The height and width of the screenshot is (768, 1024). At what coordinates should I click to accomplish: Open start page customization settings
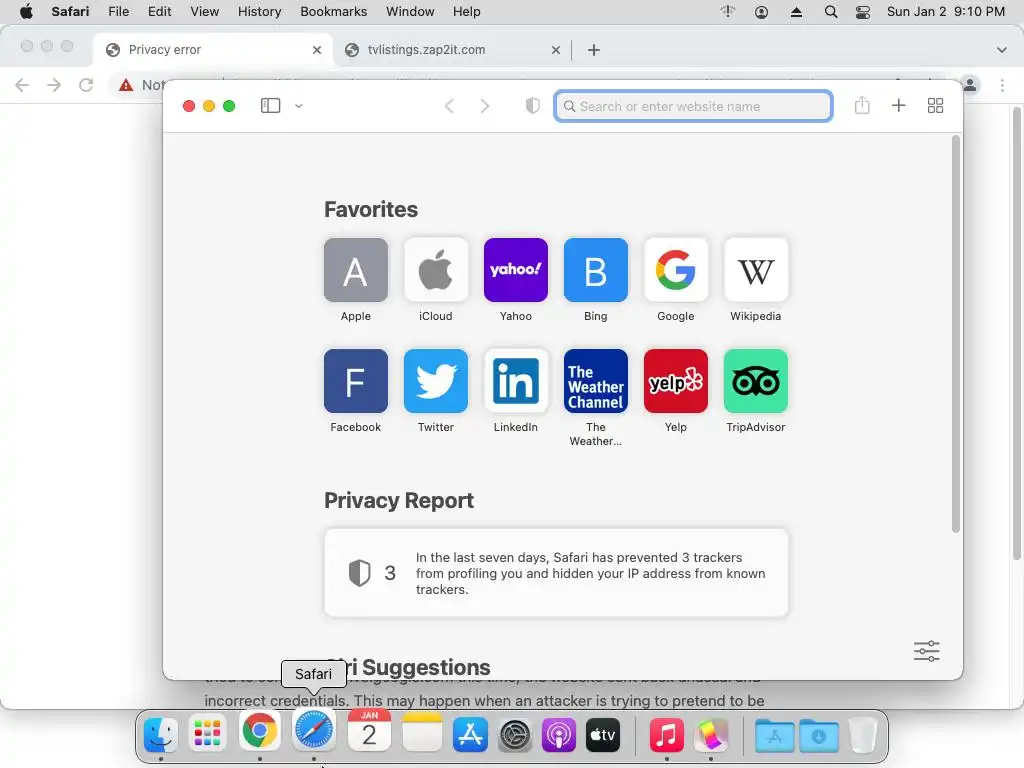(926, 651)
